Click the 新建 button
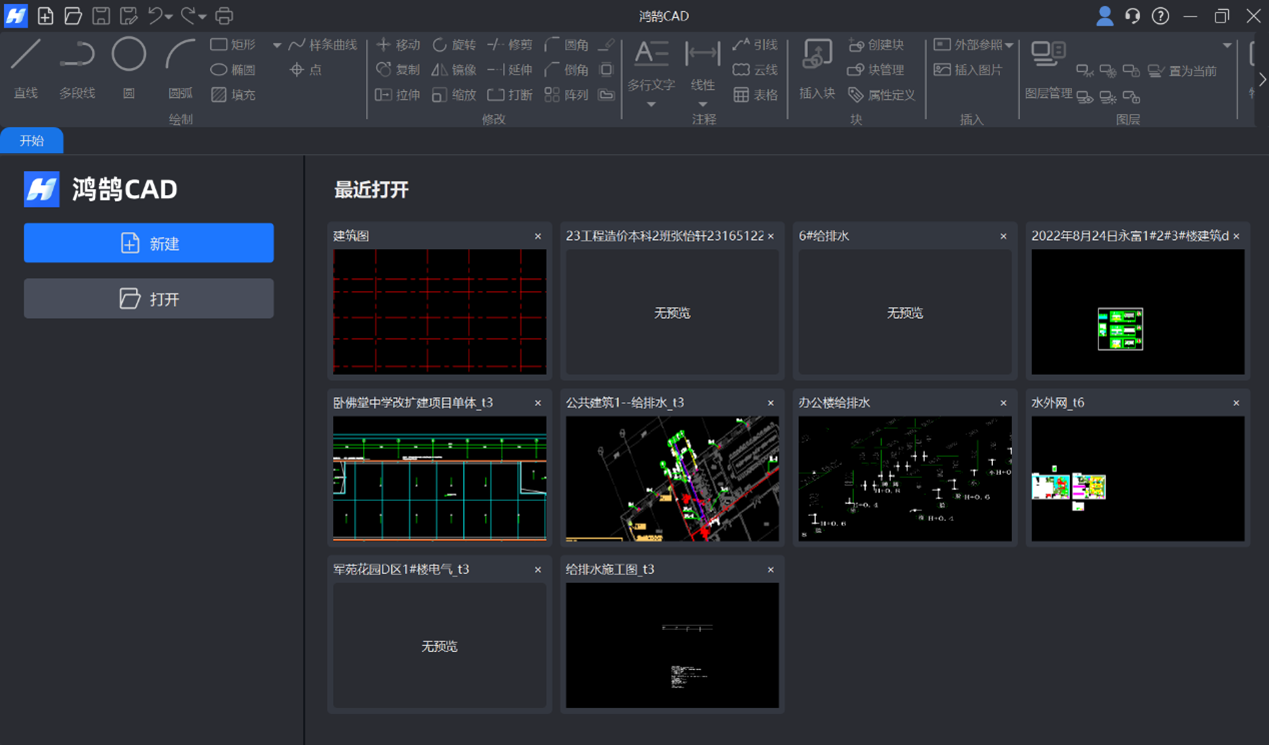 (149, 243)
